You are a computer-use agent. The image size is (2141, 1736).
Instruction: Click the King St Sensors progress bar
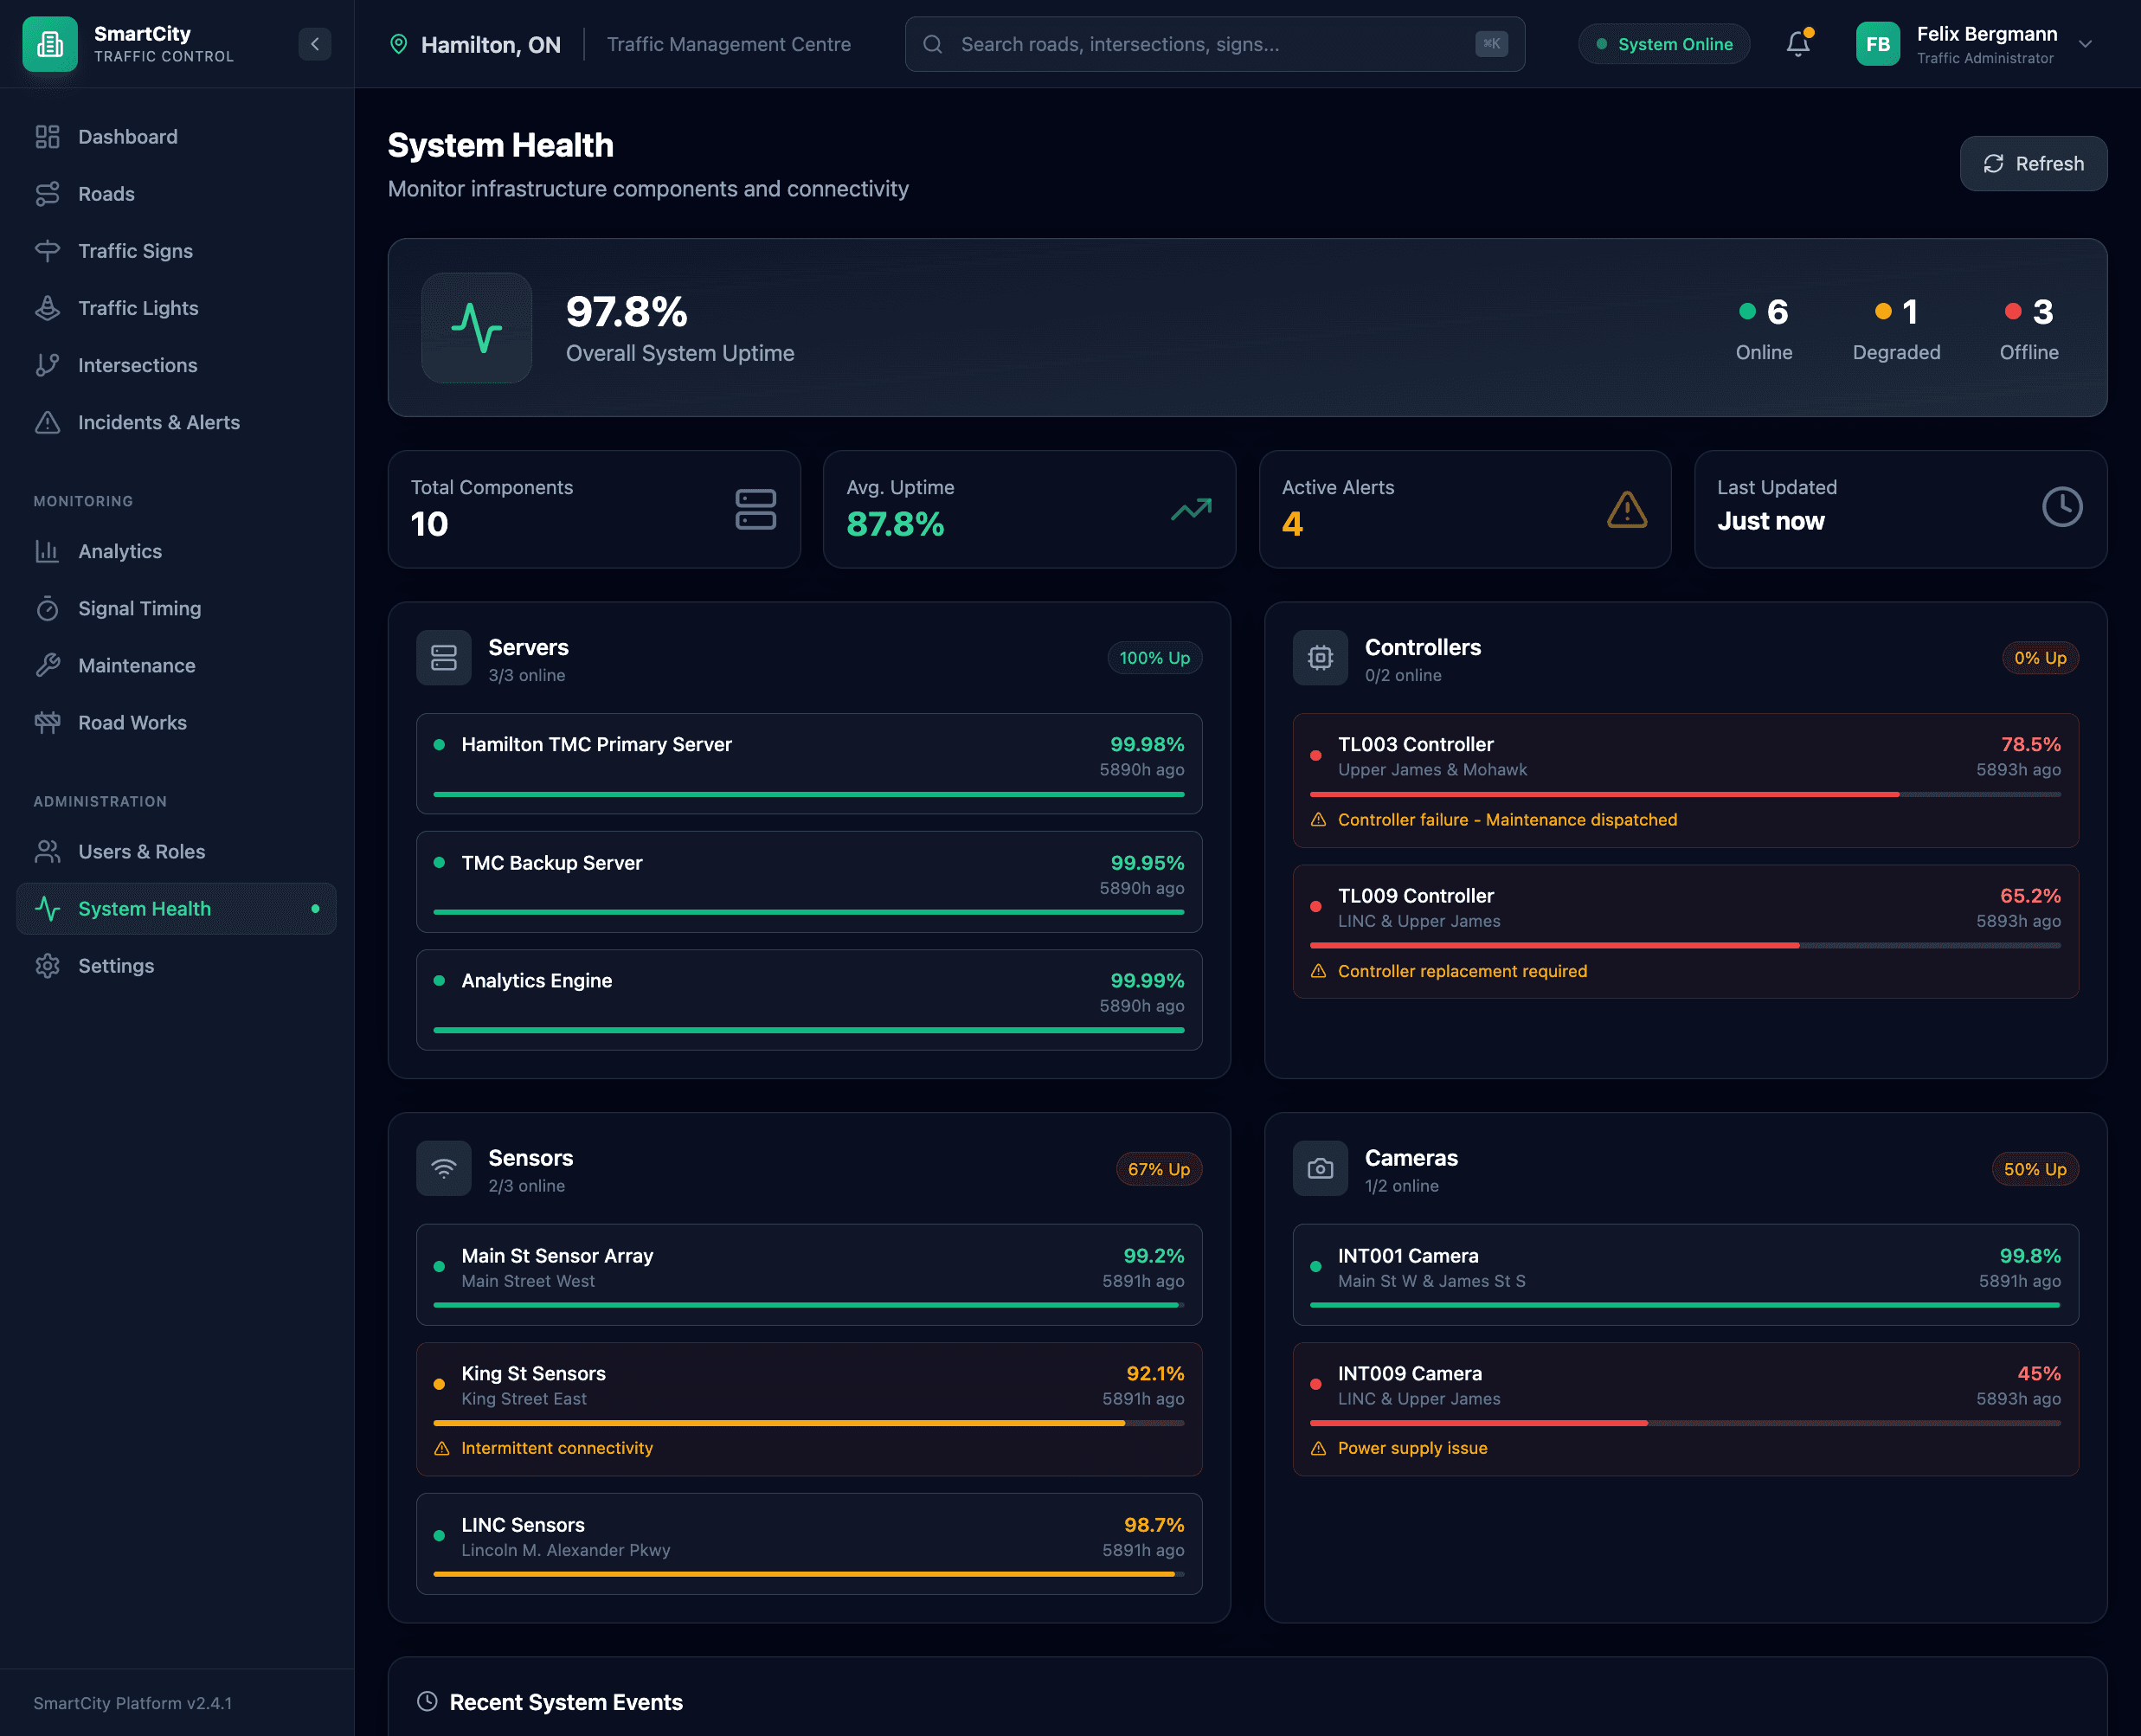(x=810, y=1422)
